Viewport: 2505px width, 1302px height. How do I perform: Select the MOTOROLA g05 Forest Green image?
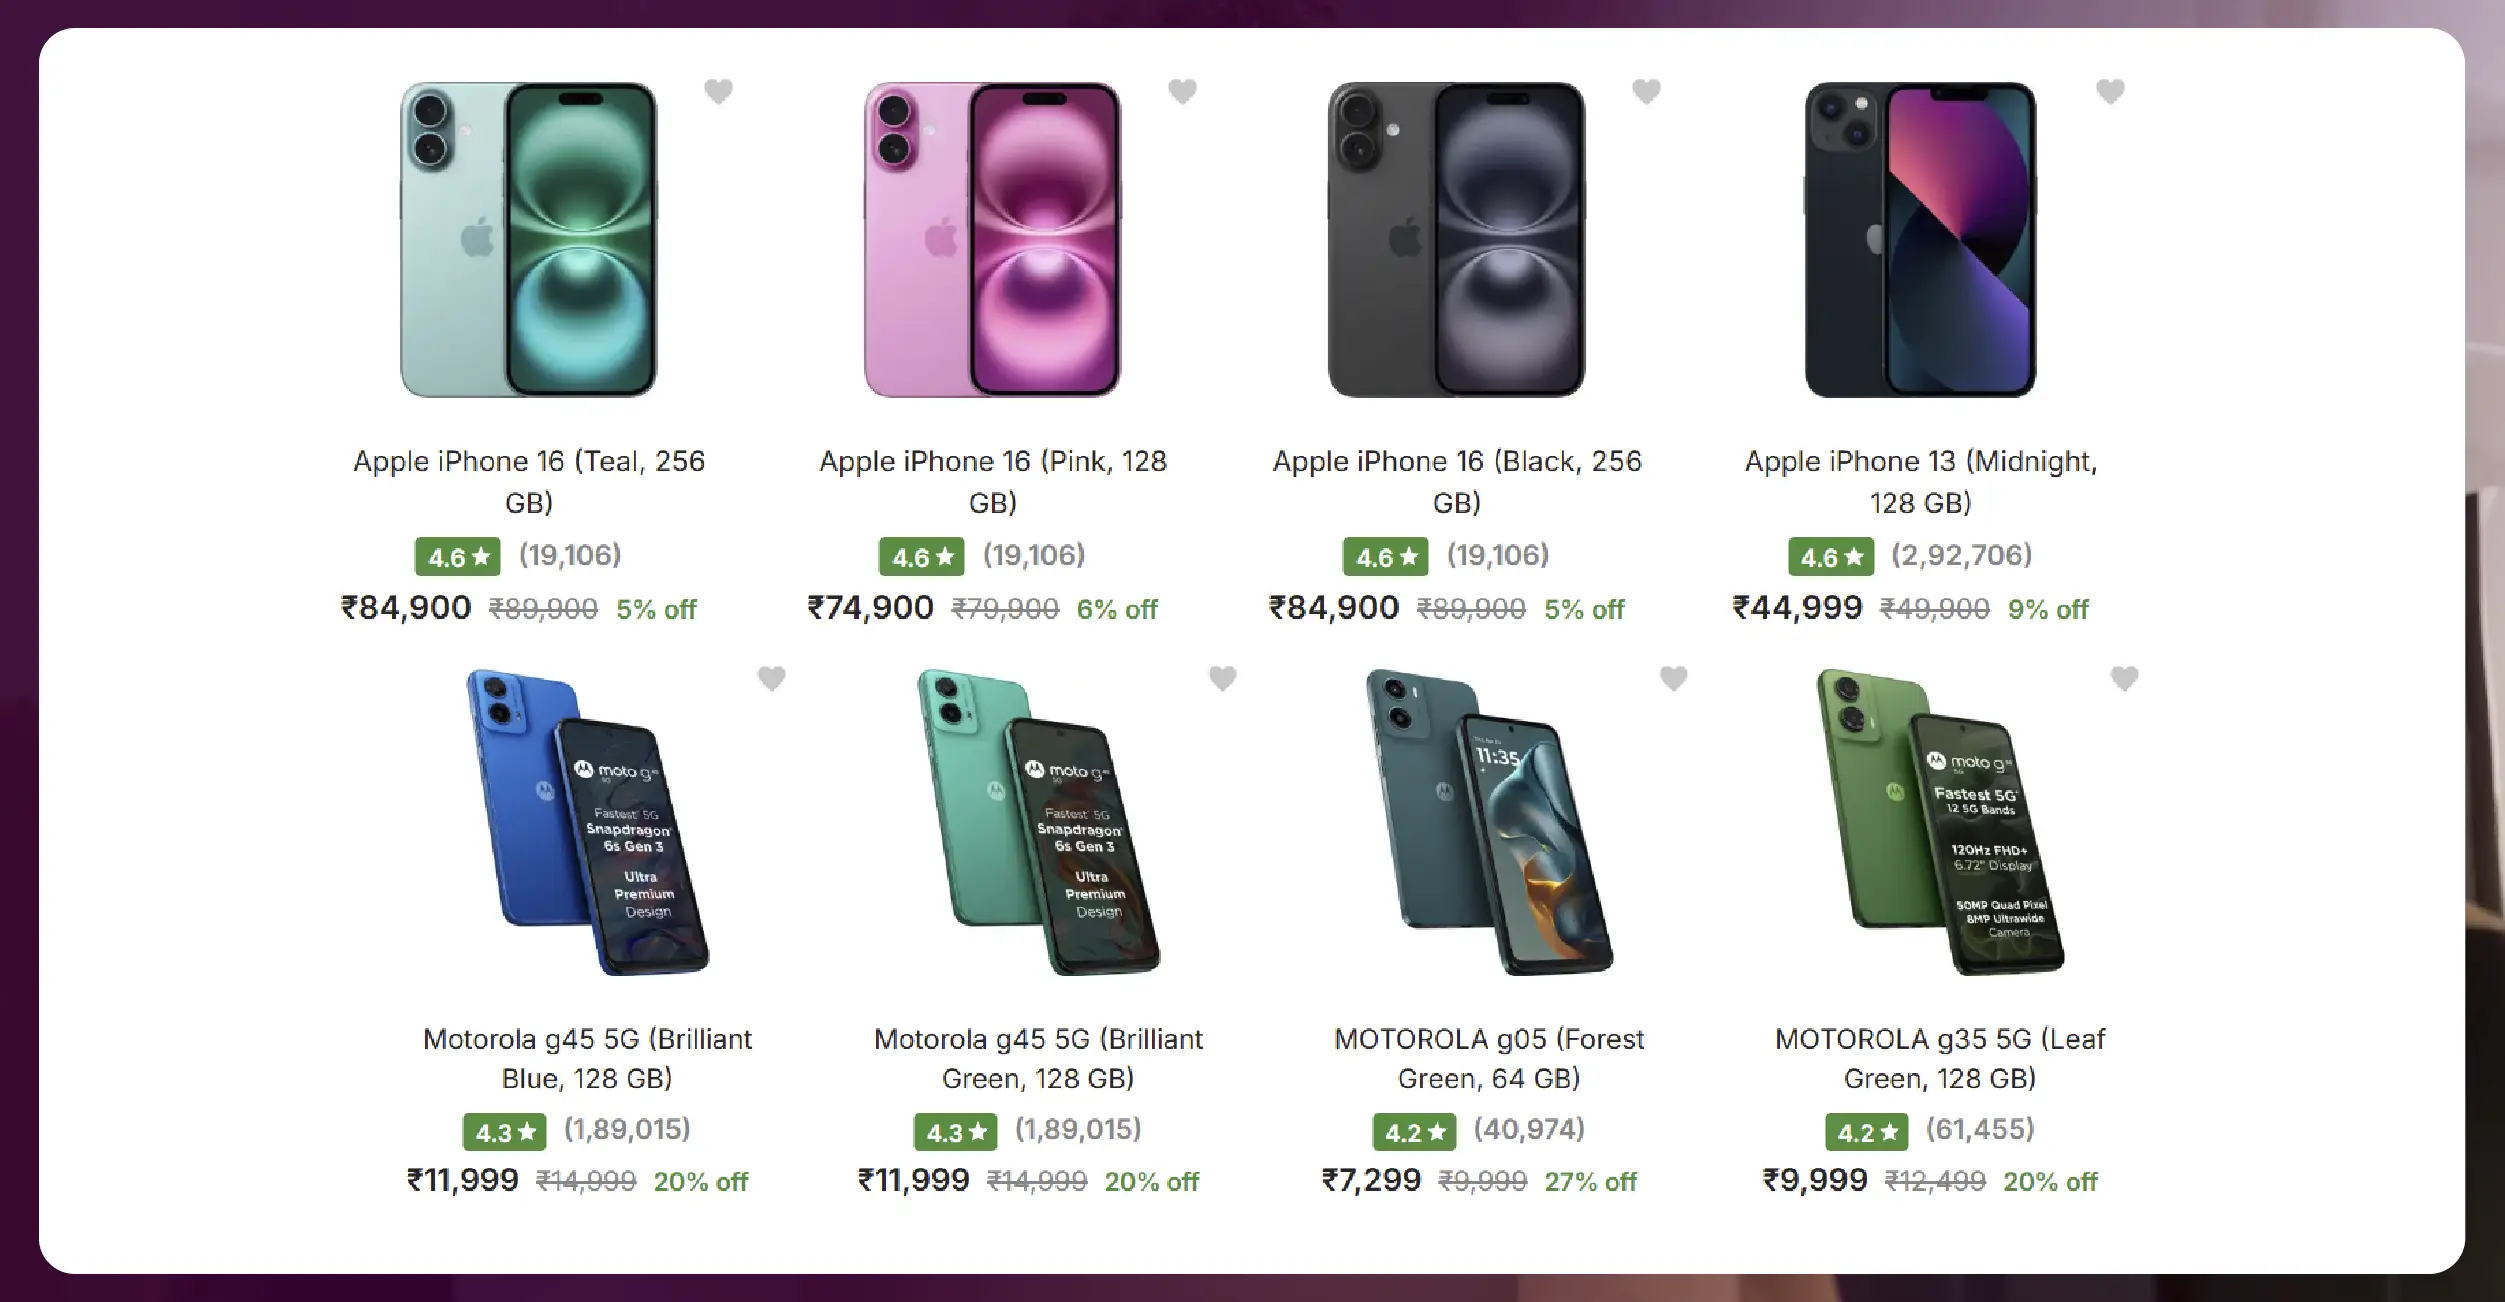pyautogui.click(x=1489, y=822)
